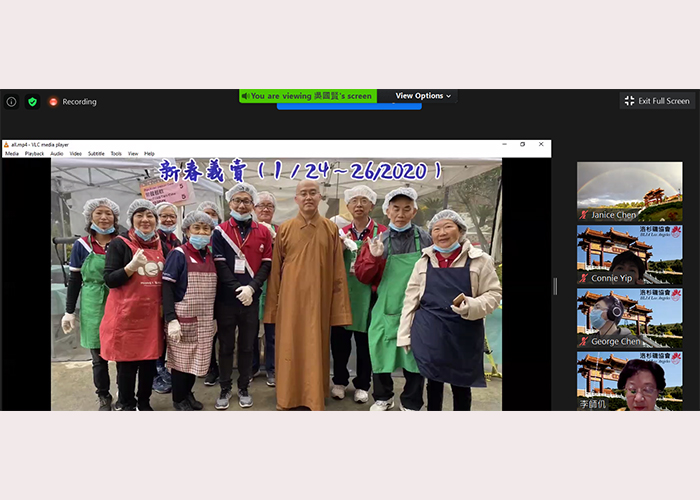Open the VLC Playback menu
This screenshot has height=500, width=700.
(x=34, y=154)
